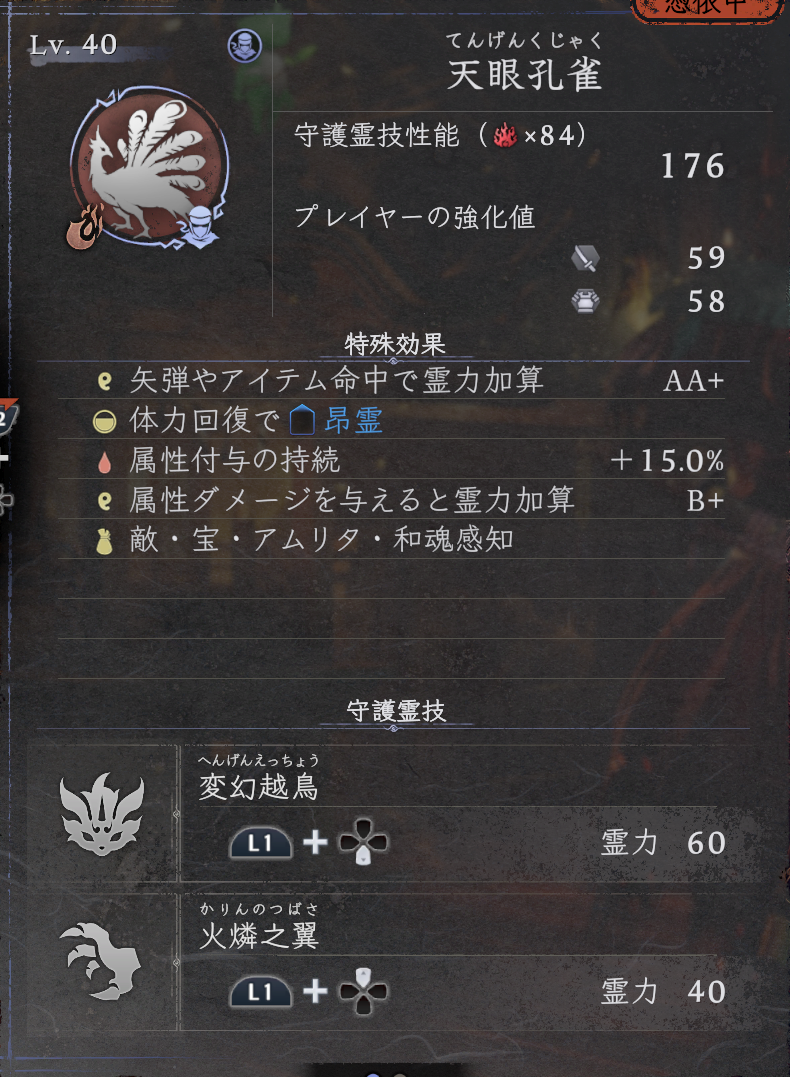This screenshot has height=1077, width=790.
Task: Click the red droplet icon for 属性付与の持続
Action: tap(104, 464)
